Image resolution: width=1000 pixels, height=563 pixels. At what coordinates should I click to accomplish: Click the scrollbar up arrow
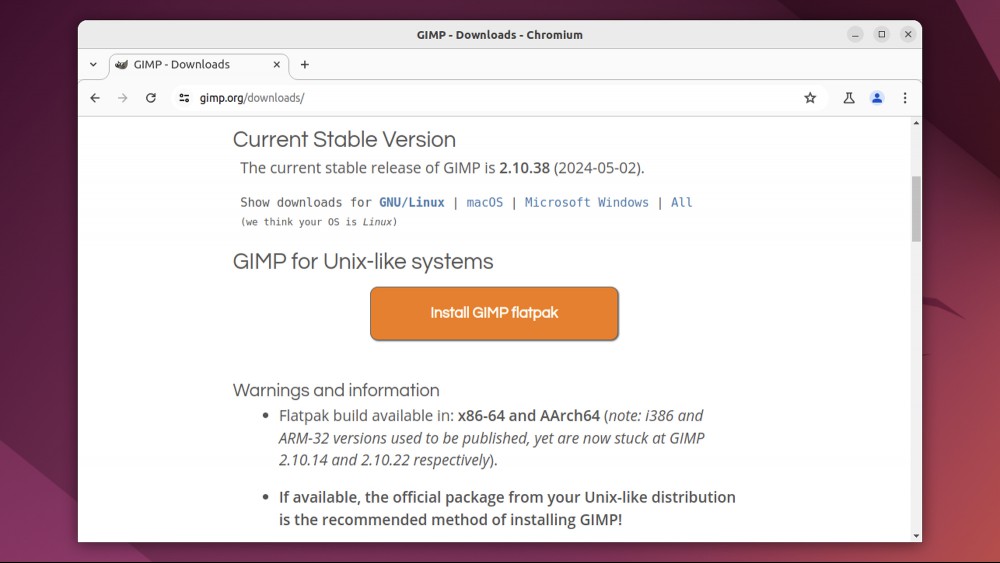(x=916, y=123)
